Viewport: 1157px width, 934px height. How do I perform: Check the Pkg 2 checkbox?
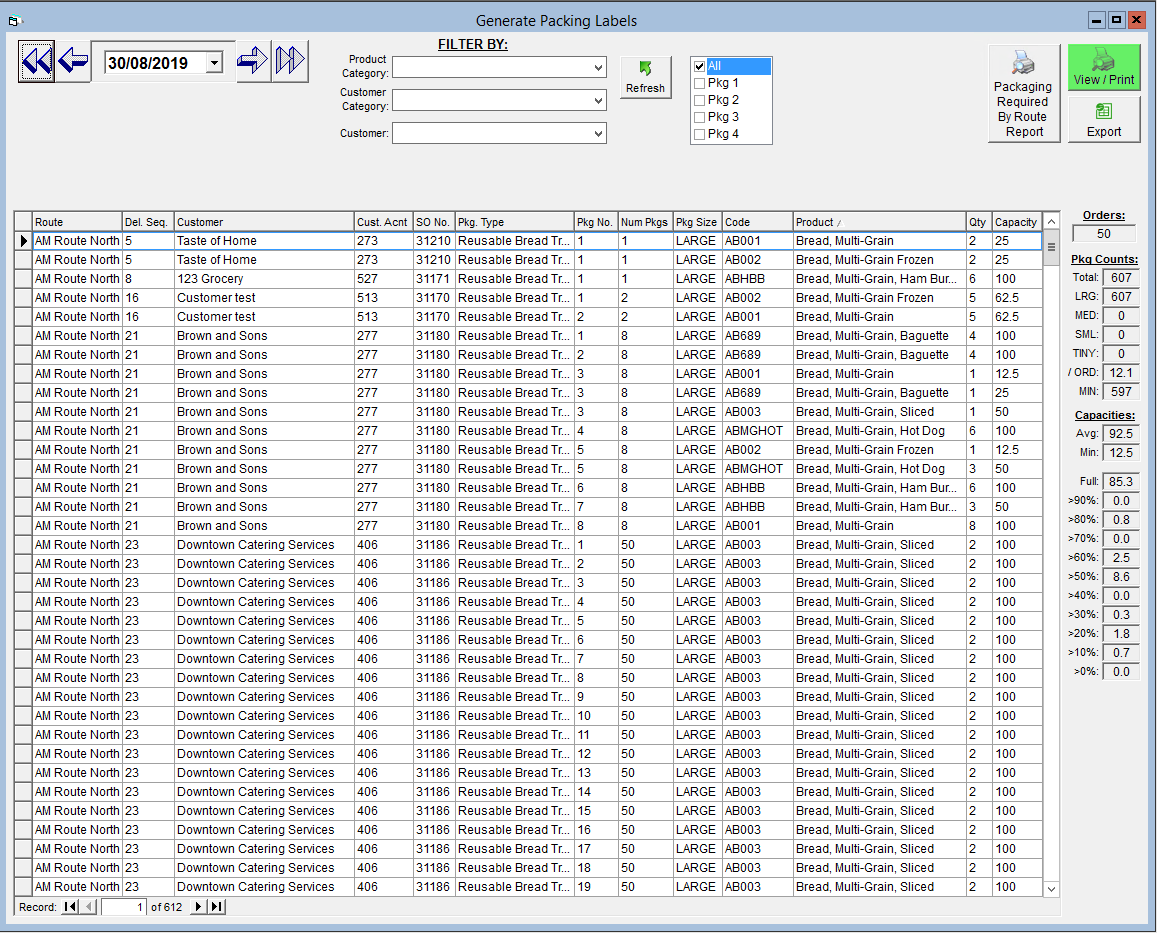[x=700, y=100]
